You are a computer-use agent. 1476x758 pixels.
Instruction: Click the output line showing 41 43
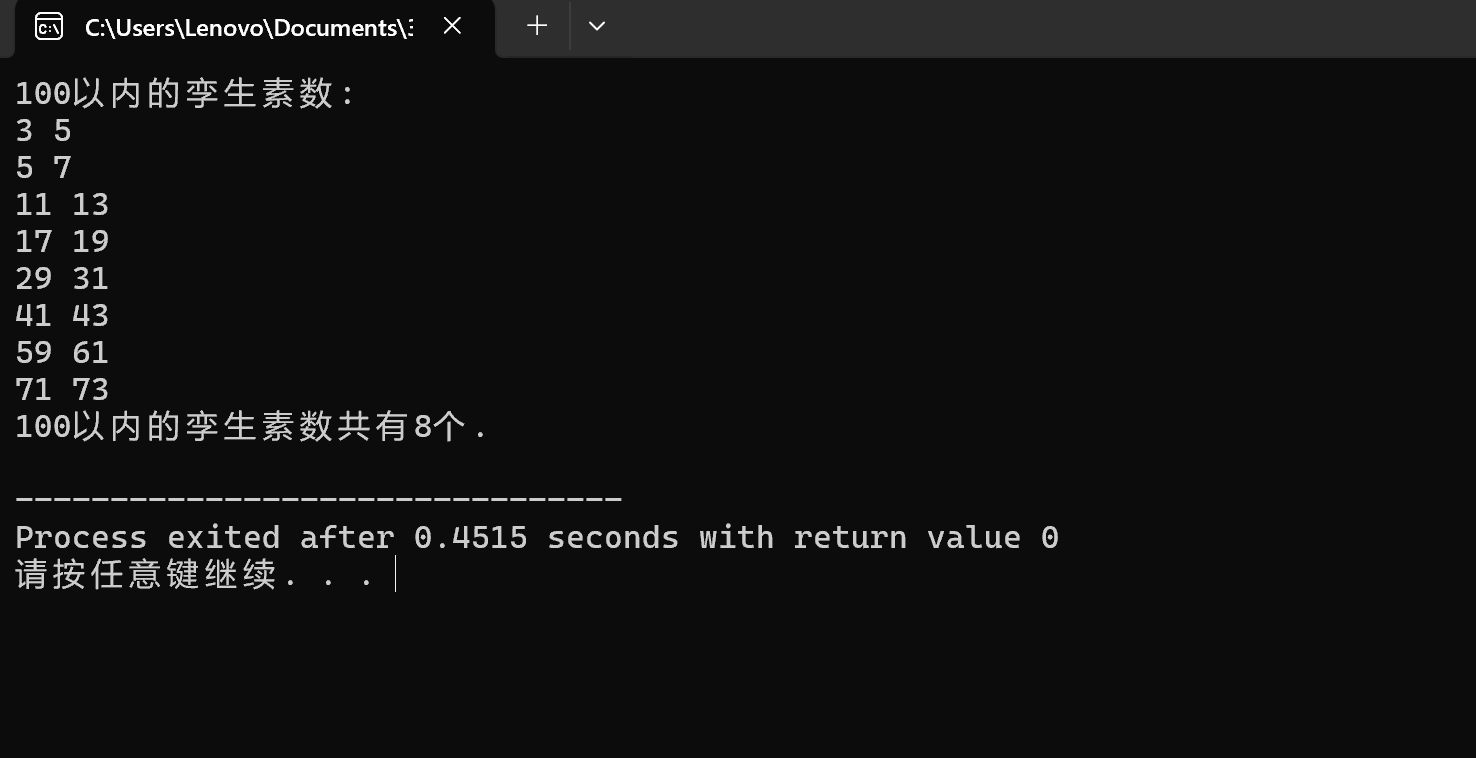click(x=62, y=316)
